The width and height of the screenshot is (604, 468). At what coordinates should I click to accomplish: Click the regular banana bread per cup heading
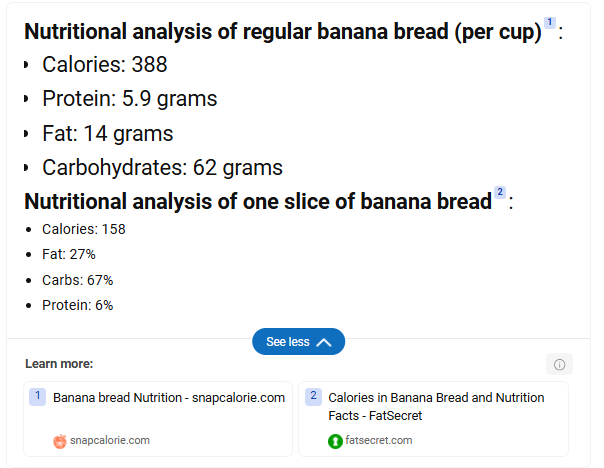(x=283, y=32)
